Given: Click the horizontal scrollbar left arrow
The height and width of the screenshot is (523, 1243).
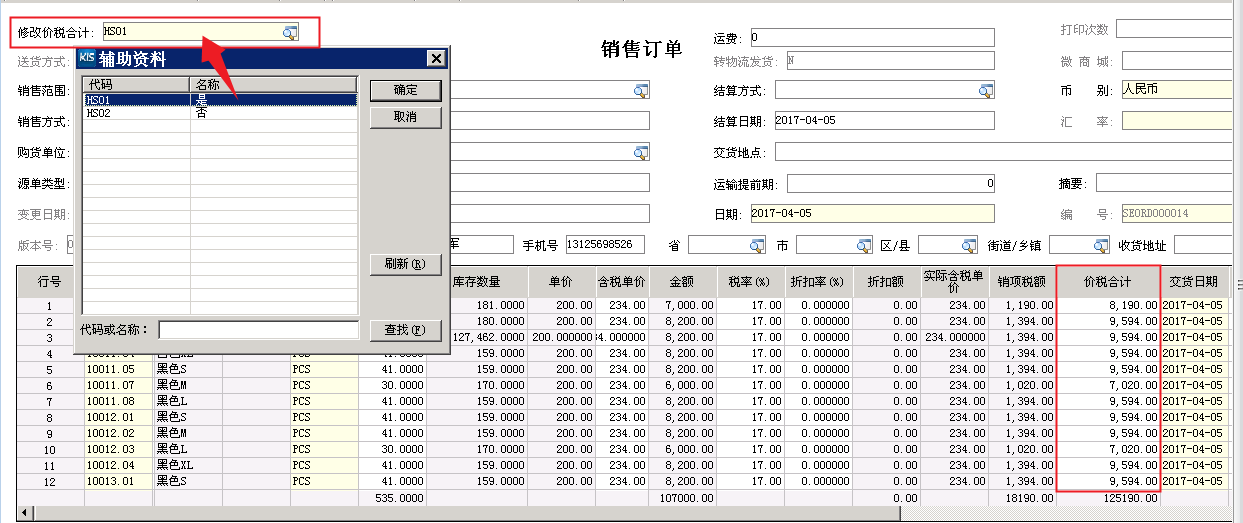Looking at the screenshot, I should click(x=24, y=513).
